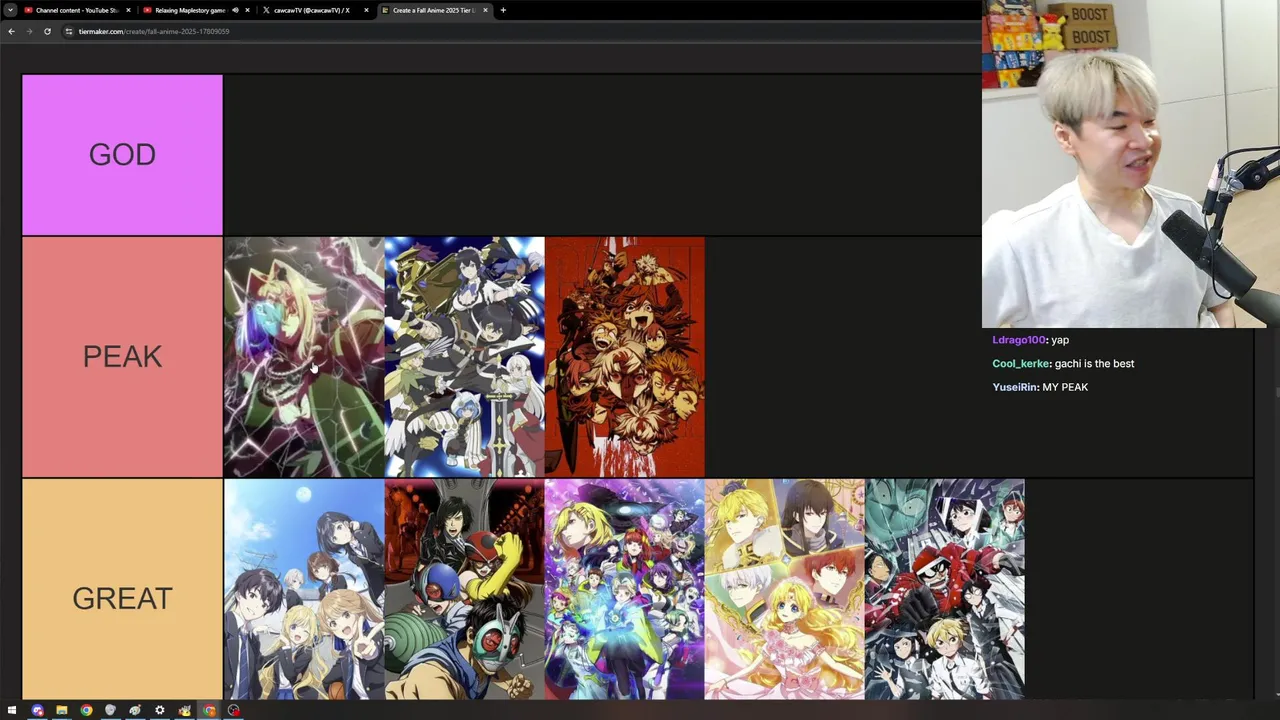Select the giant sword group poster in PEAK
Viewport: 1280px width, 720px height.
(464, 357)
